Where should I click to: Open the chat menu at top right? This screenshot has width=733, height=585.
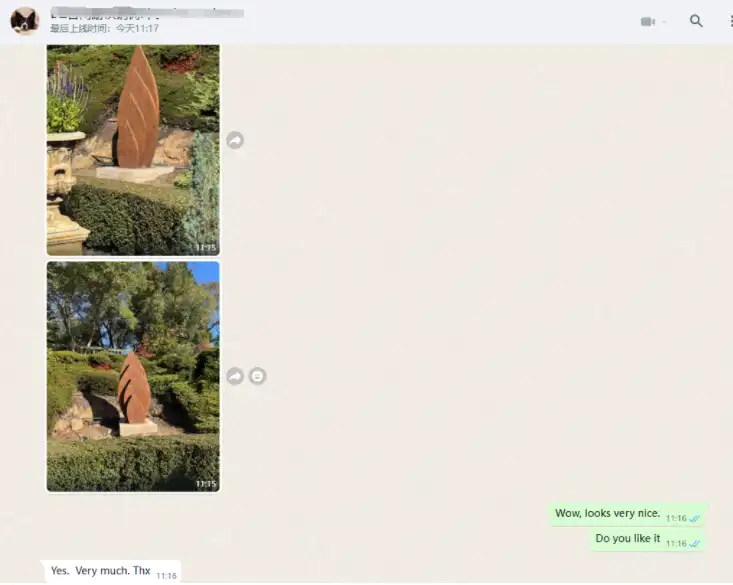pyautogui.click(x=731, y=21)
